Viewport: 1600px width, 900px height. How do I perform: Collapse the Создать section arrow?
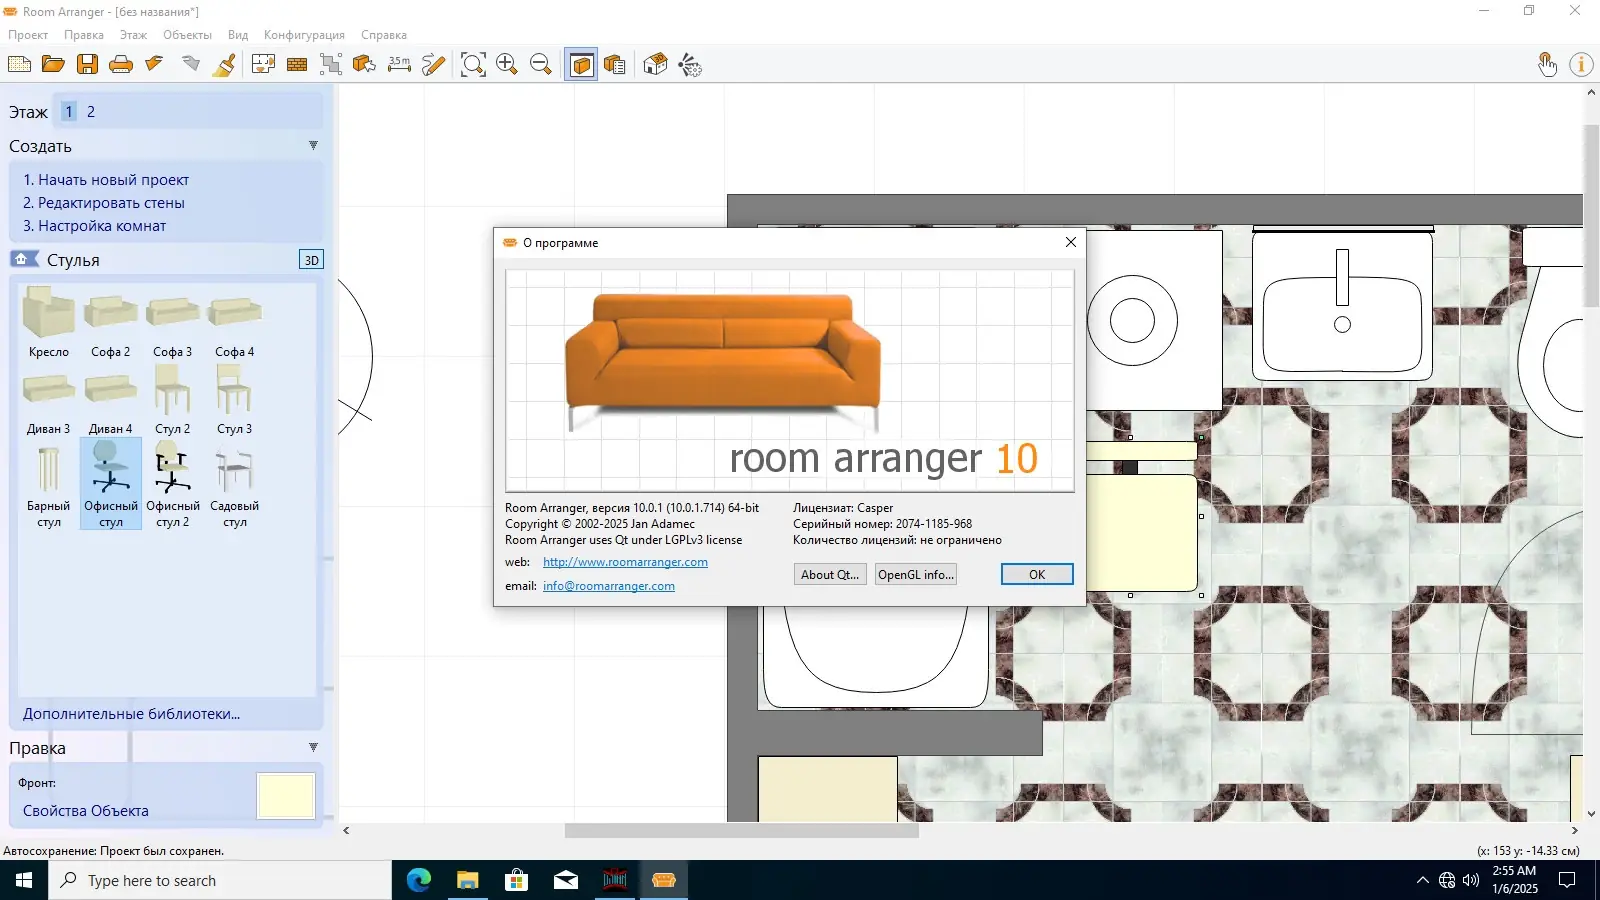pos(313,146)
